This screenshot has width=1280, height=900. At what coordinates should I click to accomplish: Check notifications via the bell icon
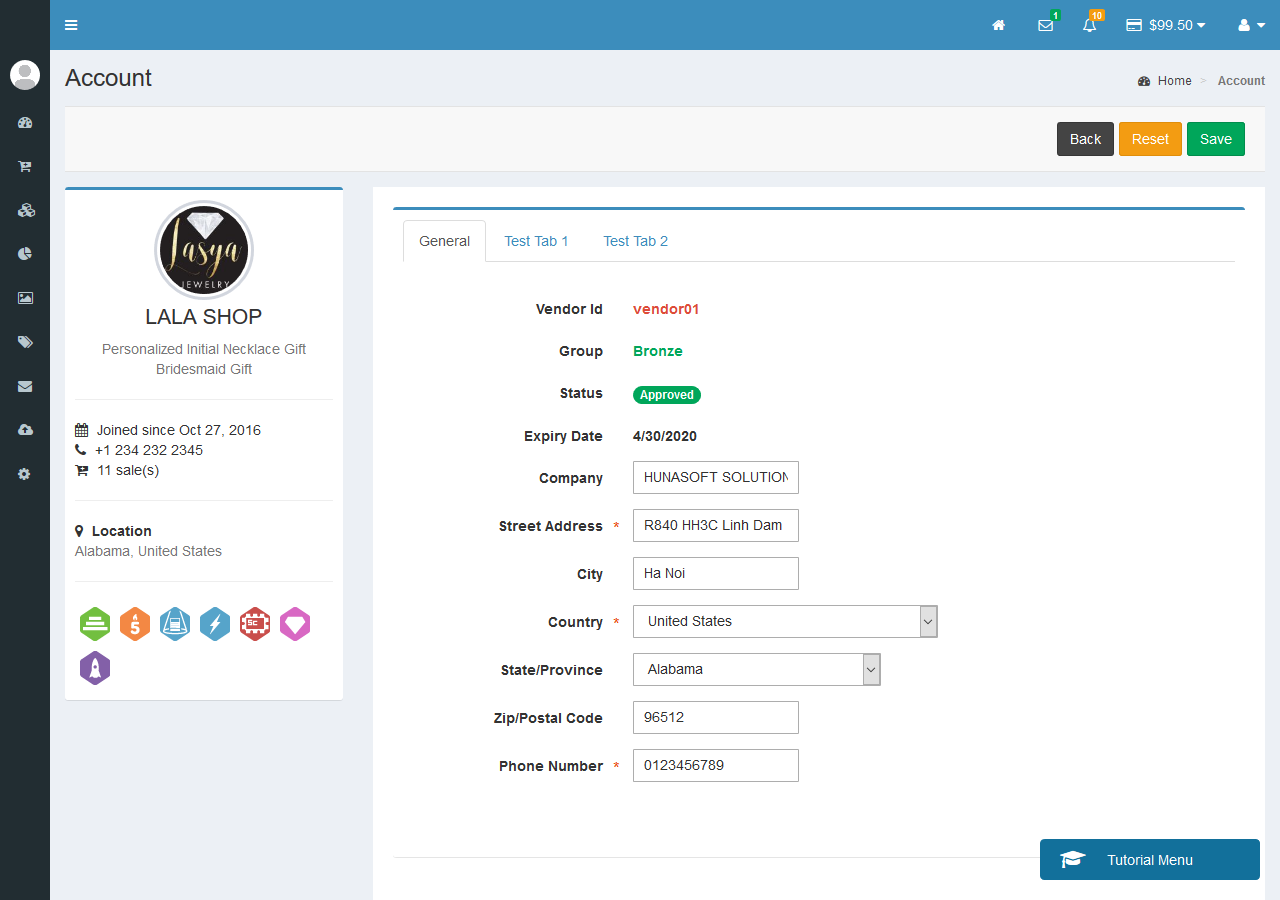(1089, 24)
